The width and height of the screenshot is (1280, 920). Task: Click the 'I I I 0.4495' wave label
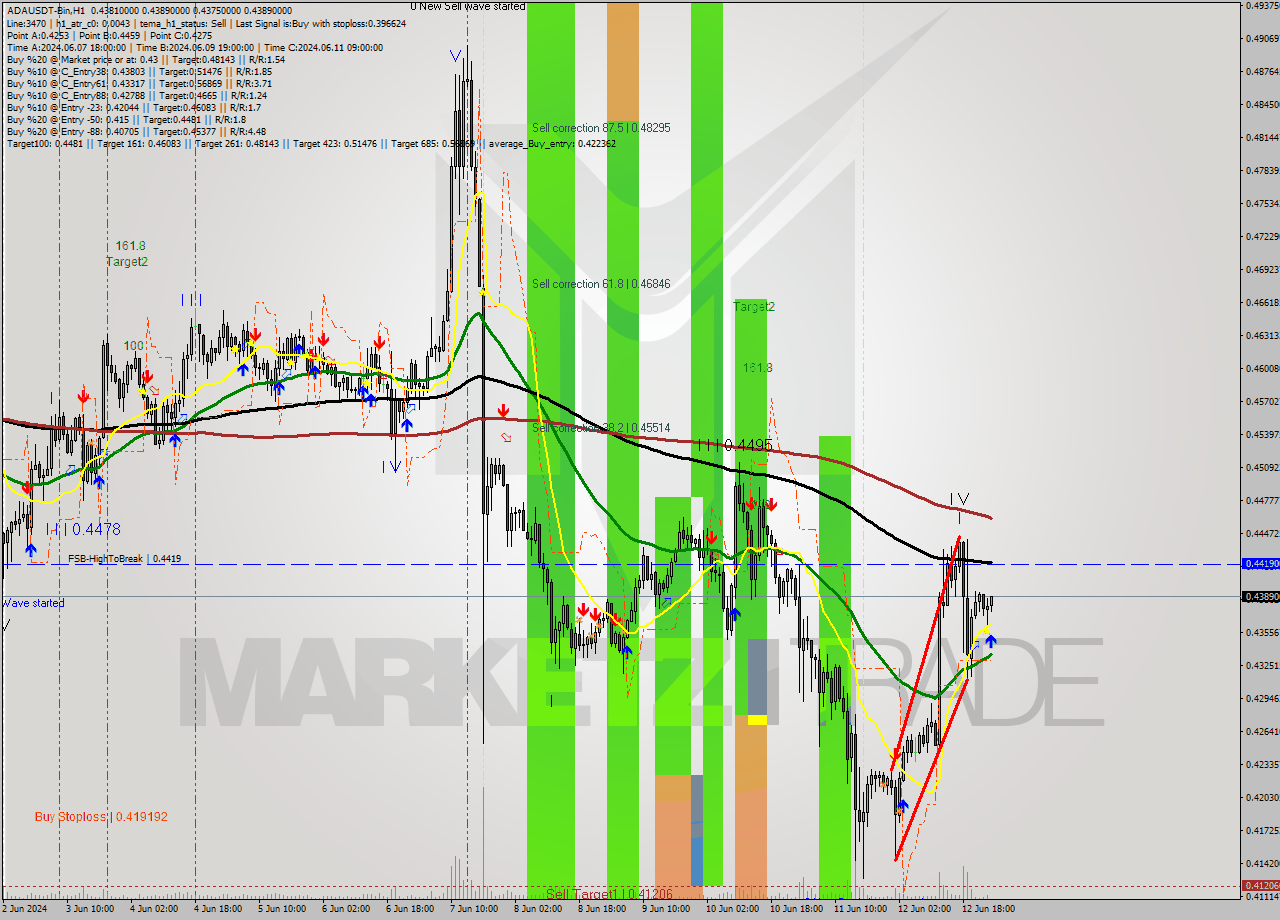[735, 445]
